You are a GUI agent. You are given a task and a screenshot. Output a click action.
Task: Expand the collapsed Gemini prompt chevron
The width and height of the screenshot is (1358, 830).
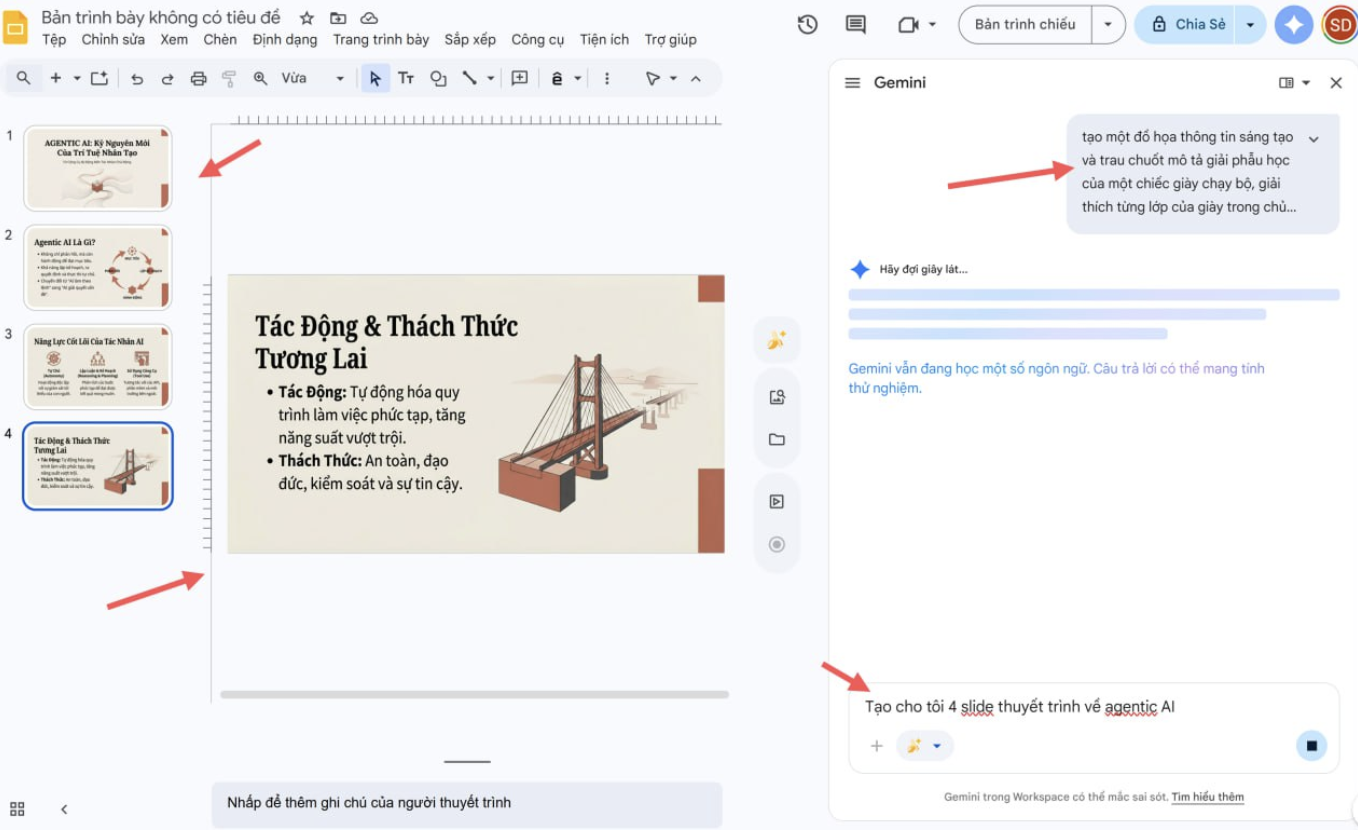pyautogui.click(x=1314, y=138)
